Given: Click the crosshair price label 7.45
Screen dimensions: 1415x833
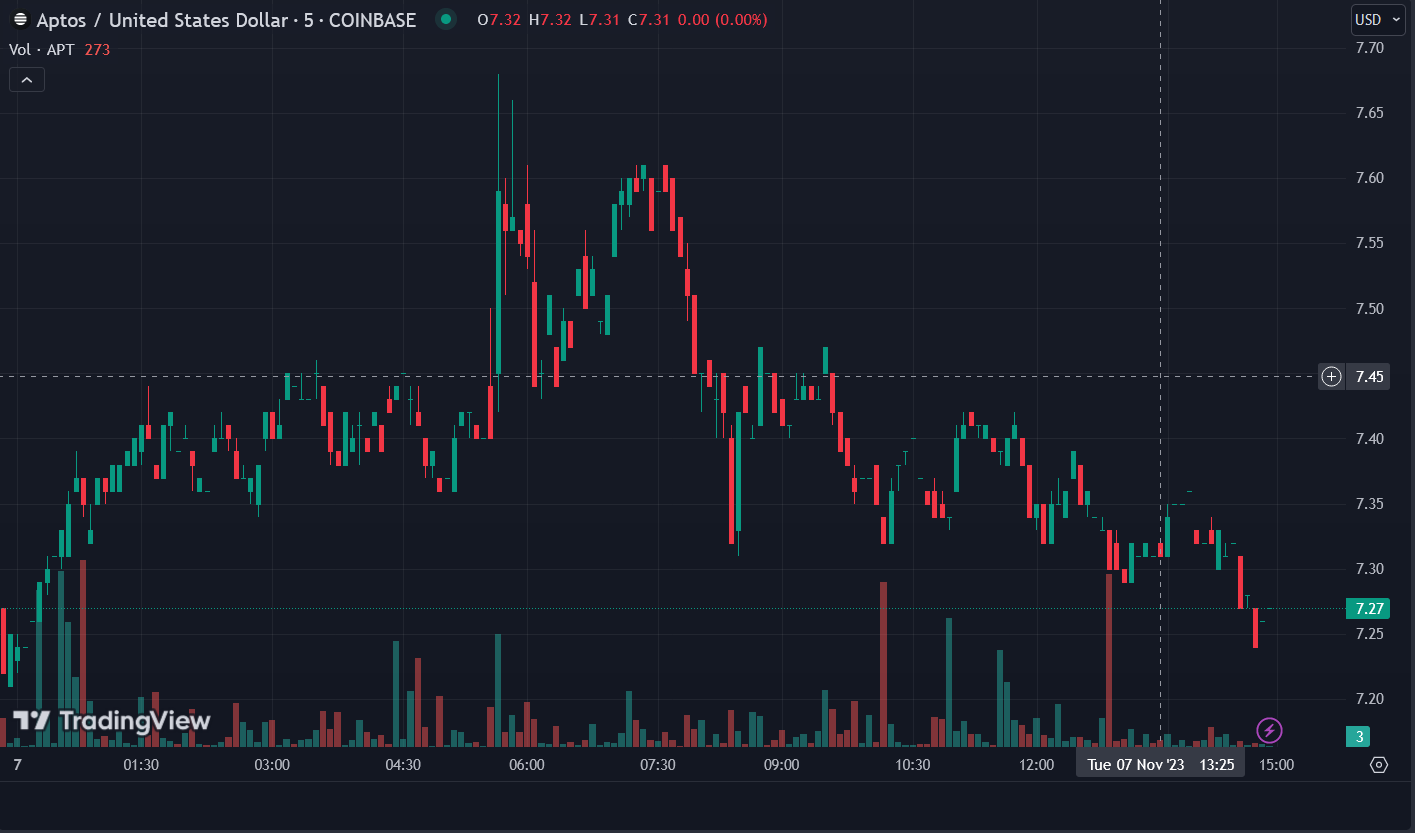Looking at the screenshot, I should pos(1369,377).
